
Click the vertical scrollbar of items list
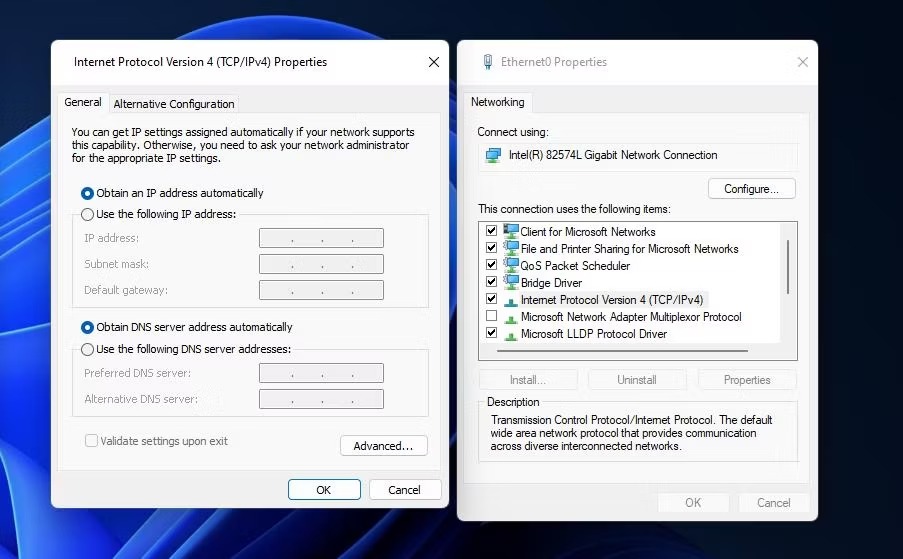pos(787,267)
